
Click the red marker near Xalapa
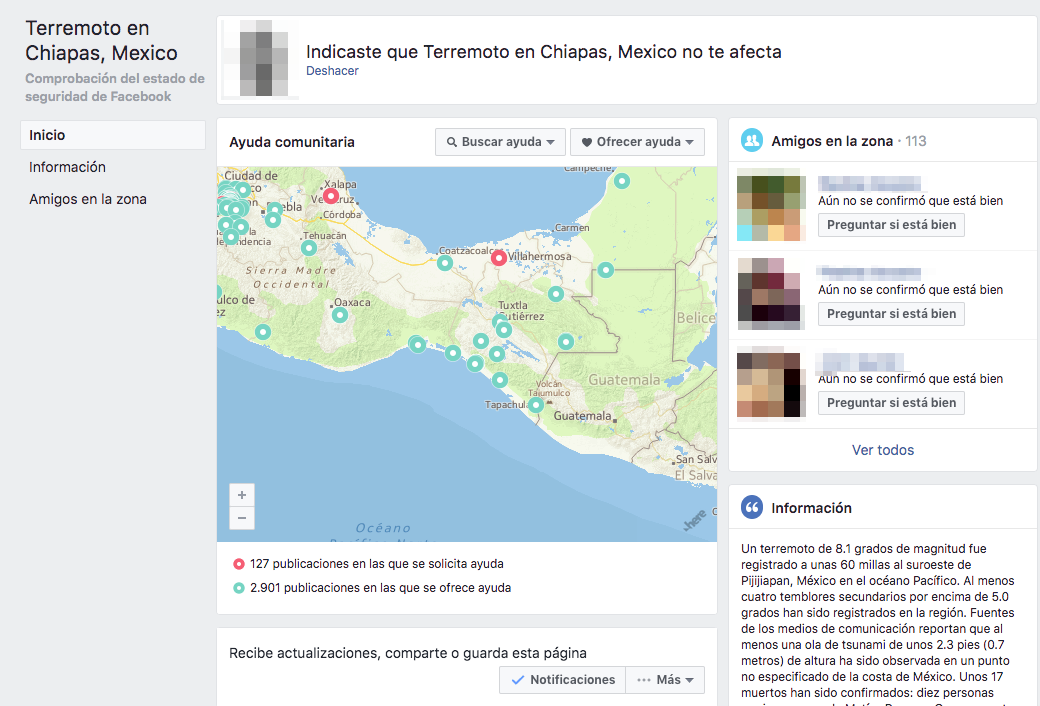point(331,196)
